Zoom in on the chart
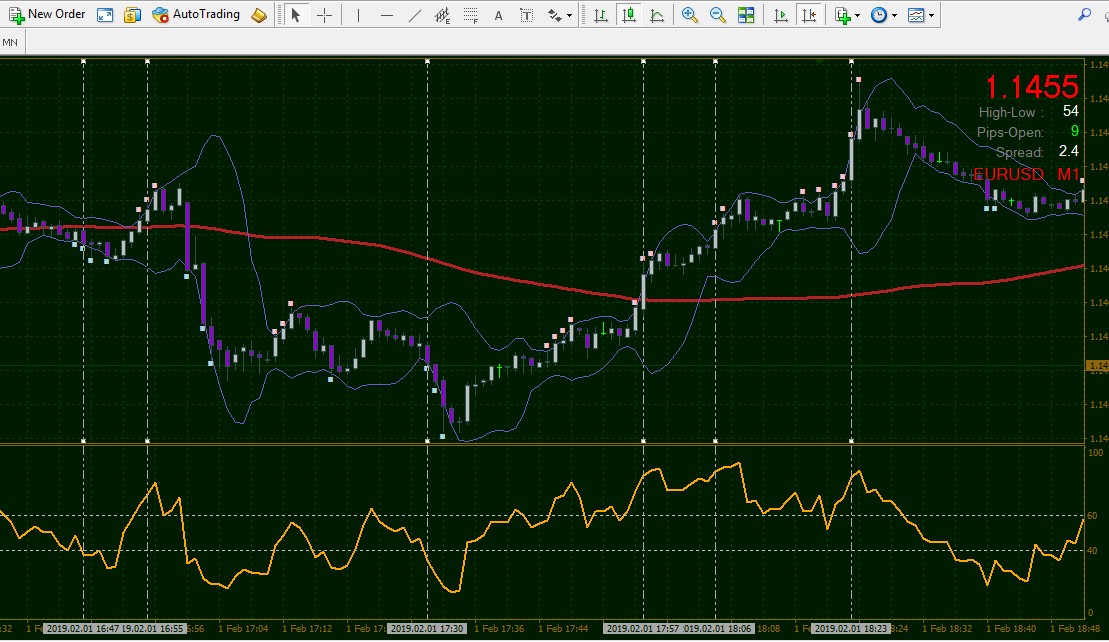 690,14
